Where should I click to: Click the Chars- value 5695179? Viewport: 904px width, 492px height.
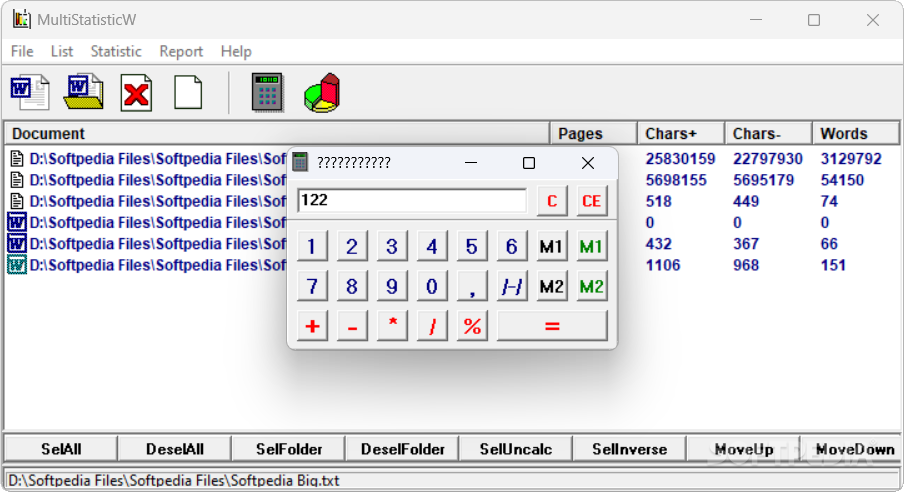763,180
